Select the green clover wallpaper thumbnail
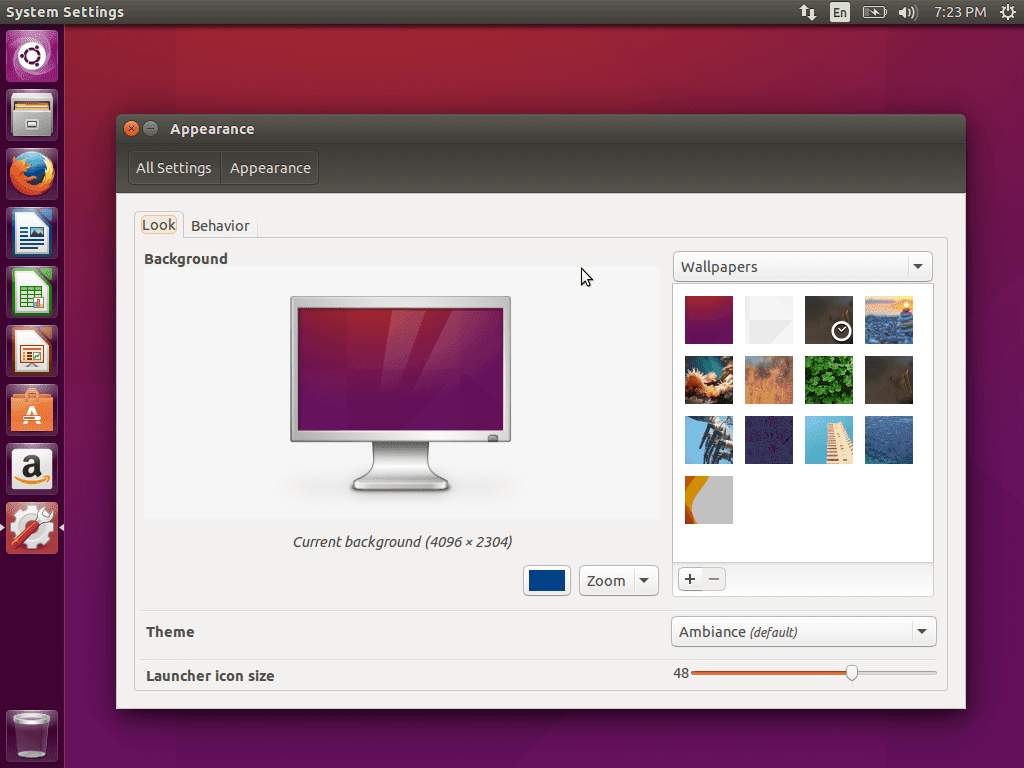Screen dimensions: 1024x768 (828, 380)
